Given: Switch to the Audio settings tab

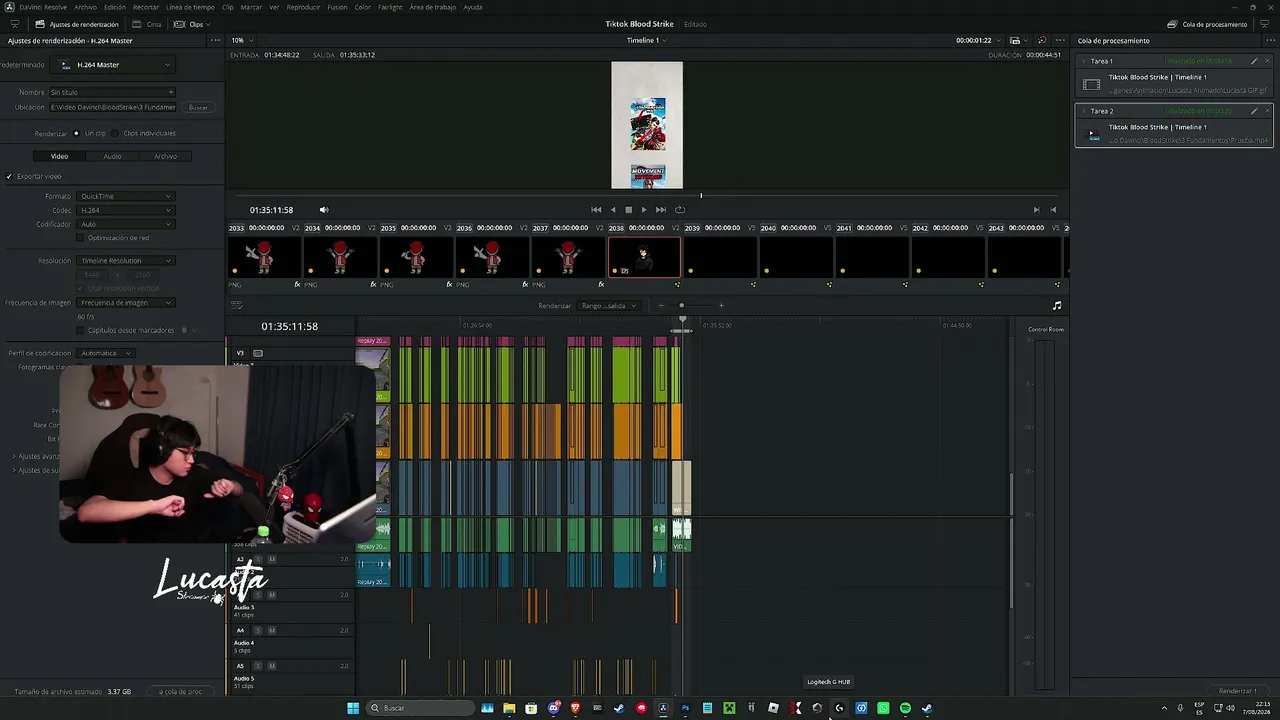Looking at the screenshot, I should pyautogui.click(x=112, y=156).
